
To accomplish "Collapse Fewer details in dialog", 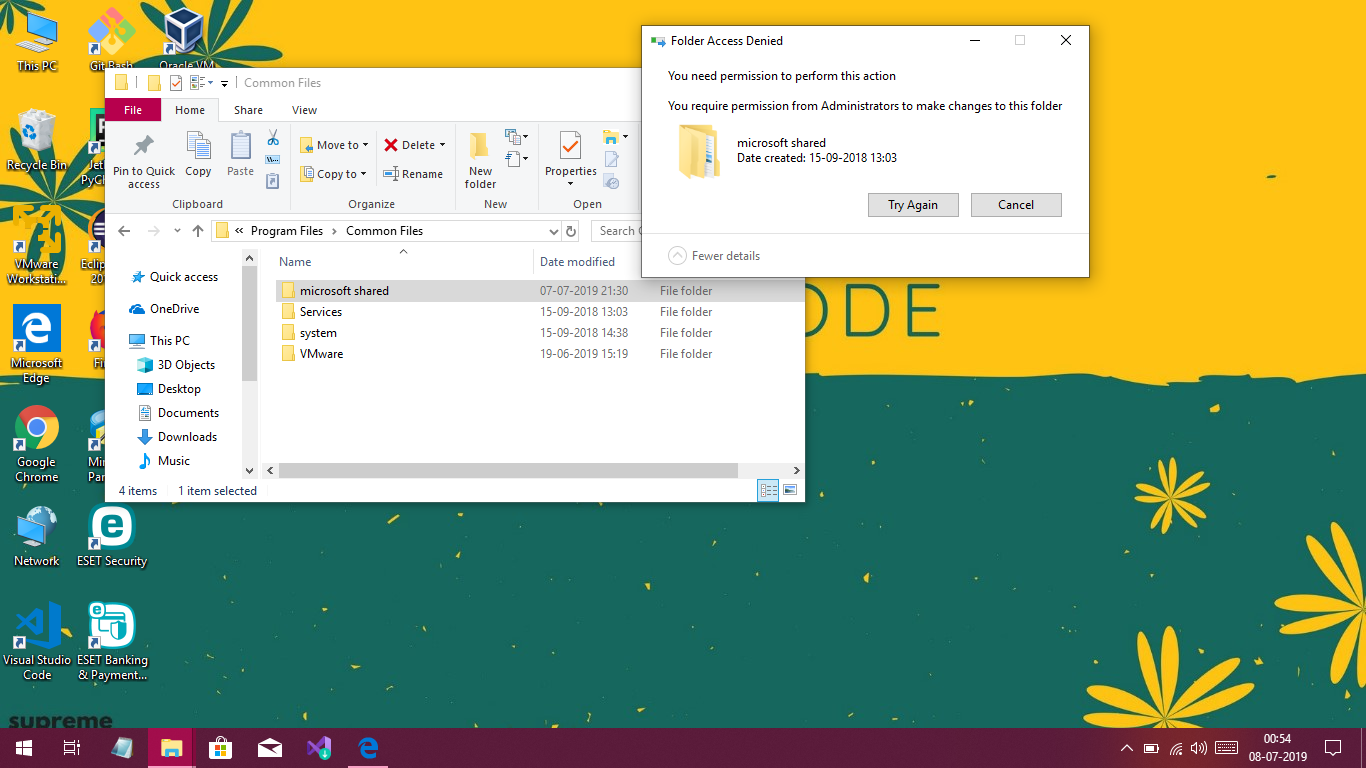I will 714,256.
